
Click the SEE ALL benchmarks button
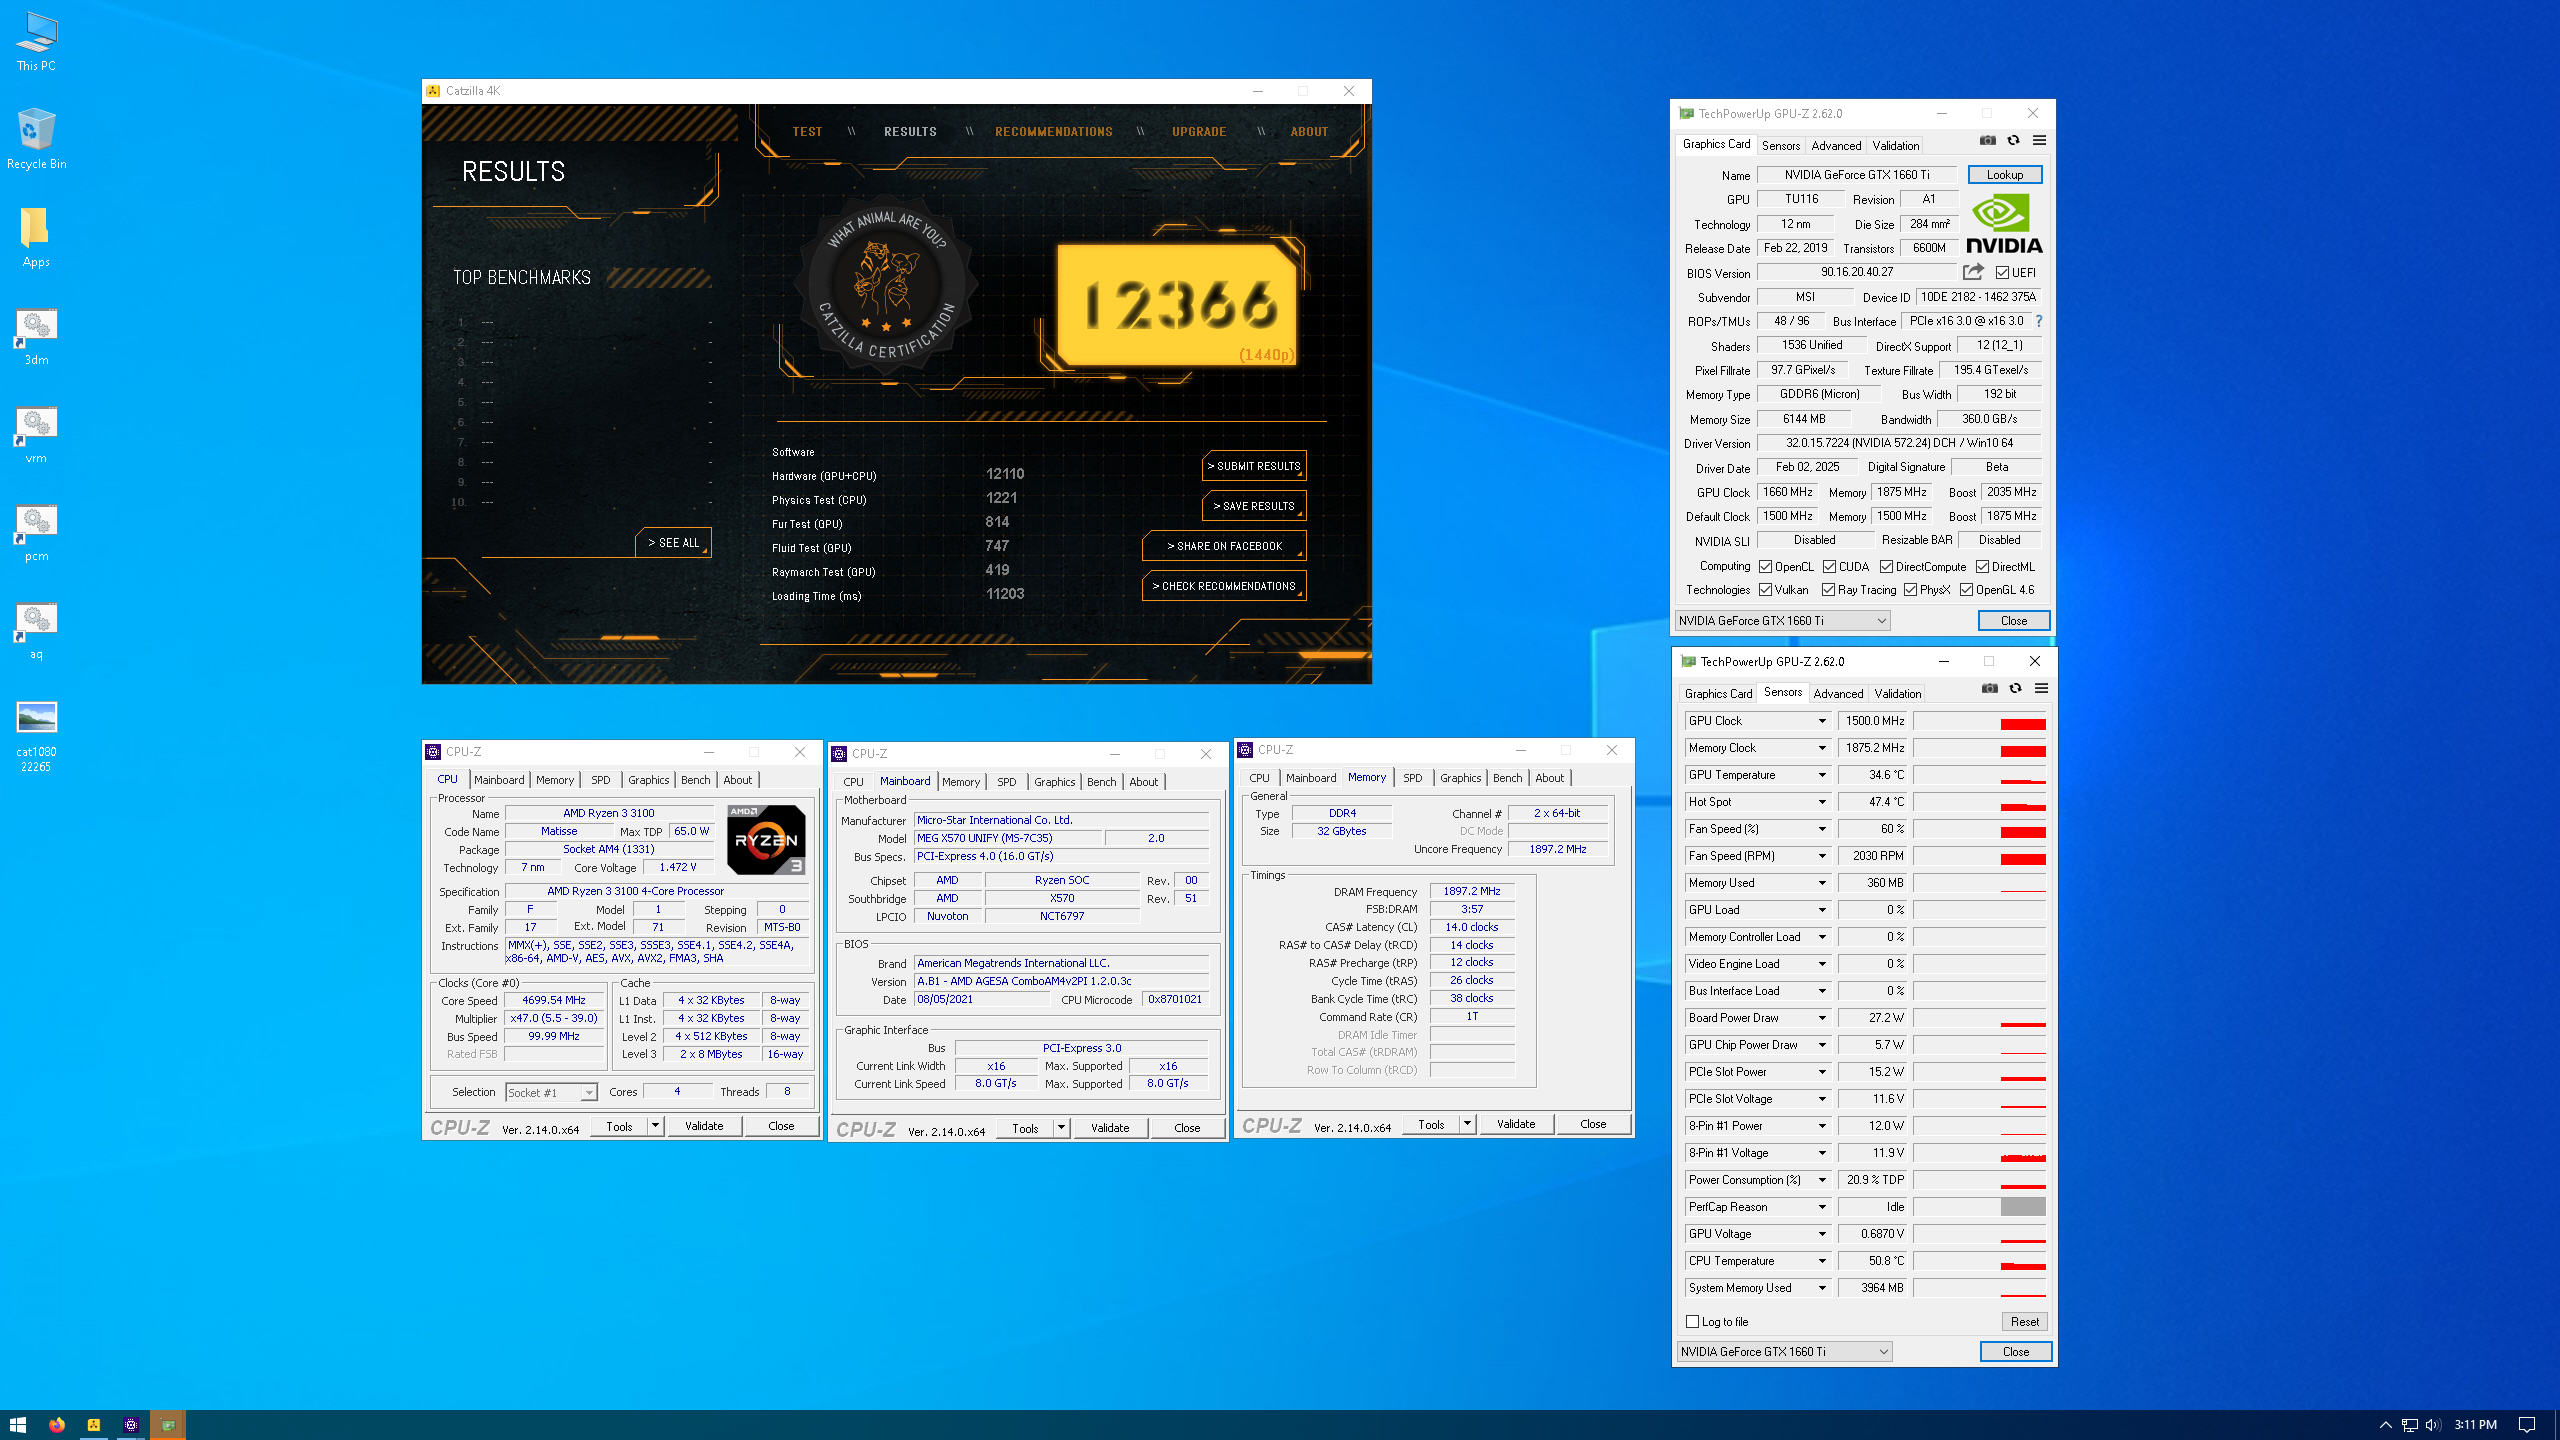[x=673, y=543]
